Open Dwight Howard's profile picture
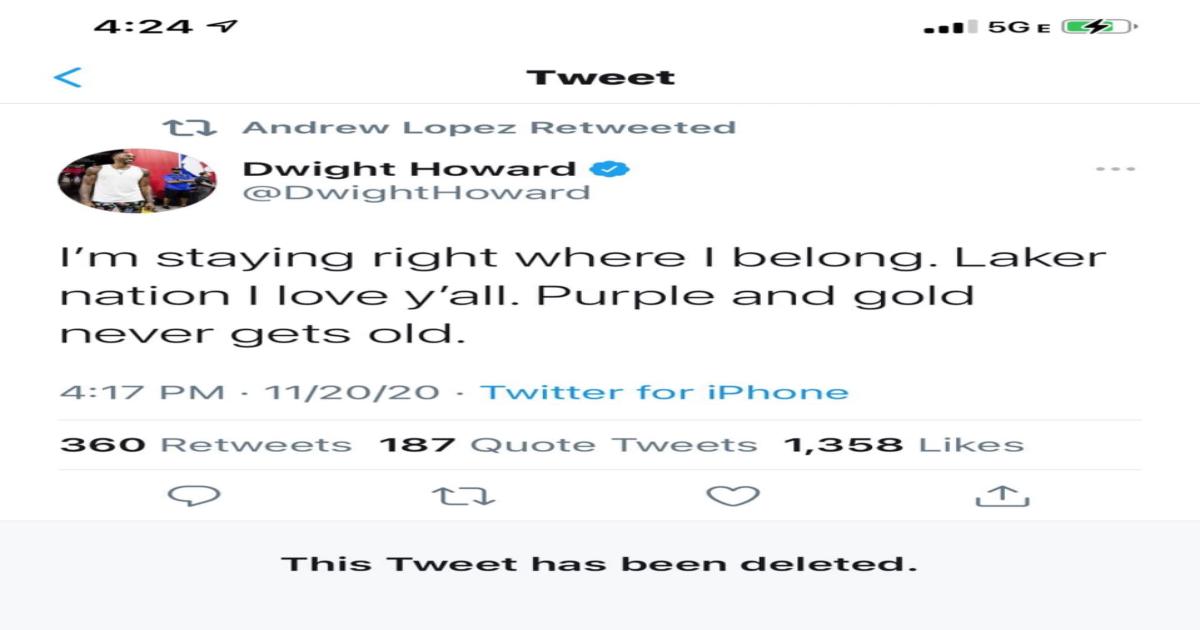The height and width of the screenshot is (630, 1200). tap(137, 180)
